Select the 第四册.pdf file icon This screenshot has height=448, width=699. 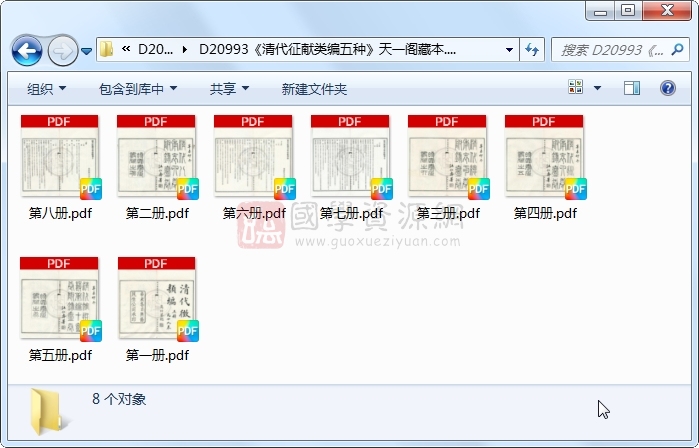546,156
